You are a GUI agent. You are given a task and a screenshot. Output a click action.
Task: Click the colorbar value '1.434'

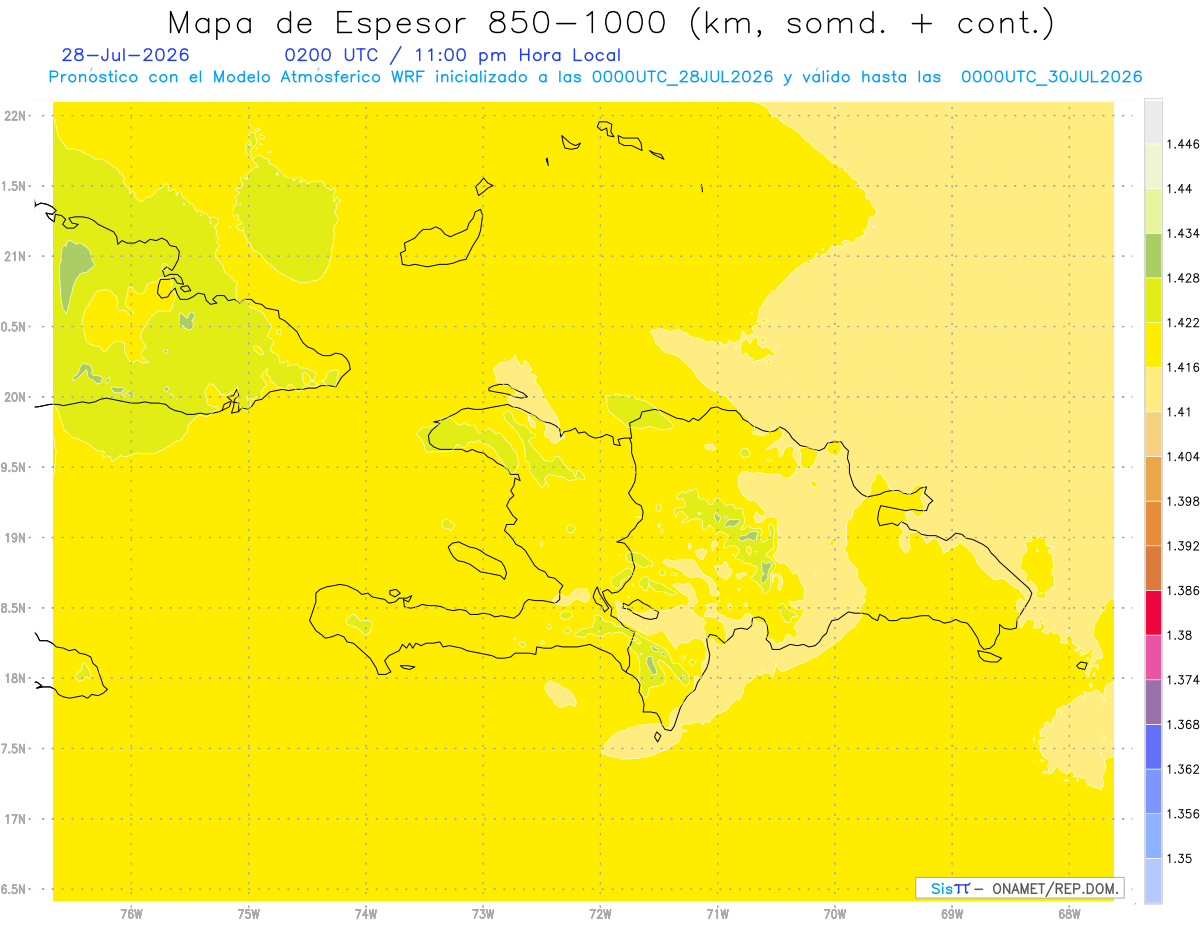point(1185,233)
